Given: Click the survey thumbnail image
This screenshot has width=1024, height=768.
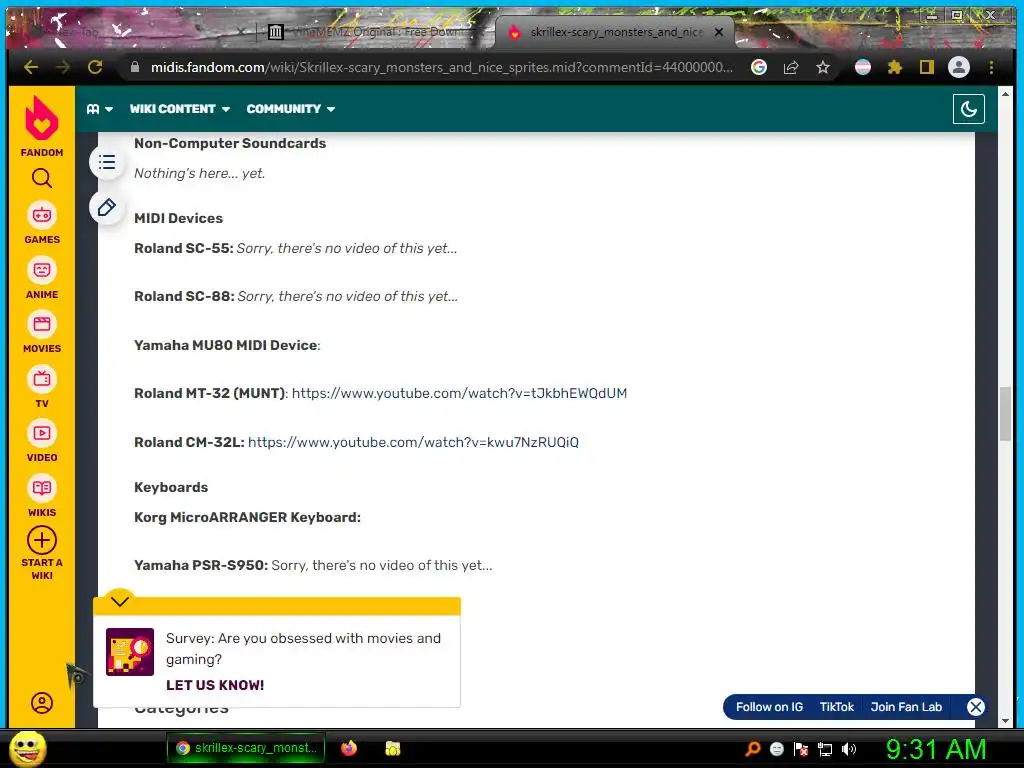Looking at the screenshot, I should pos(130,652).
